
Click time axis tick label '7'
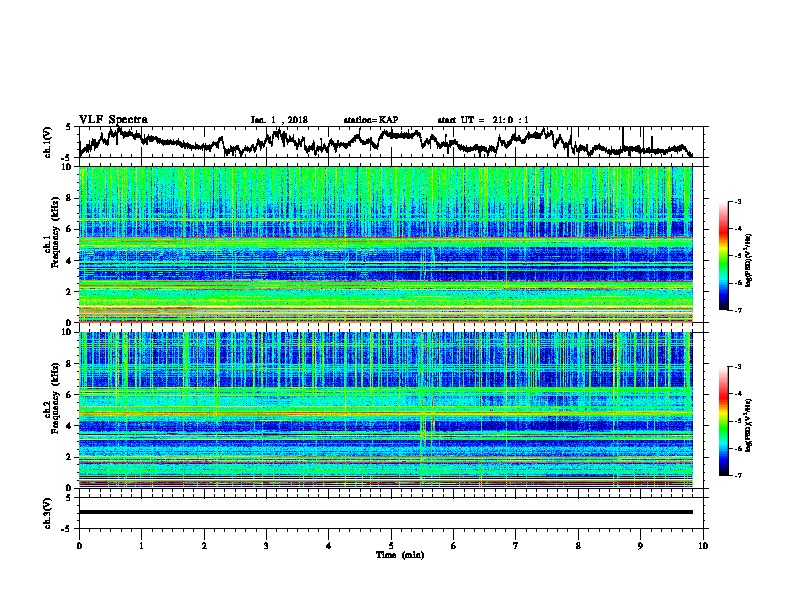(516, 546)
